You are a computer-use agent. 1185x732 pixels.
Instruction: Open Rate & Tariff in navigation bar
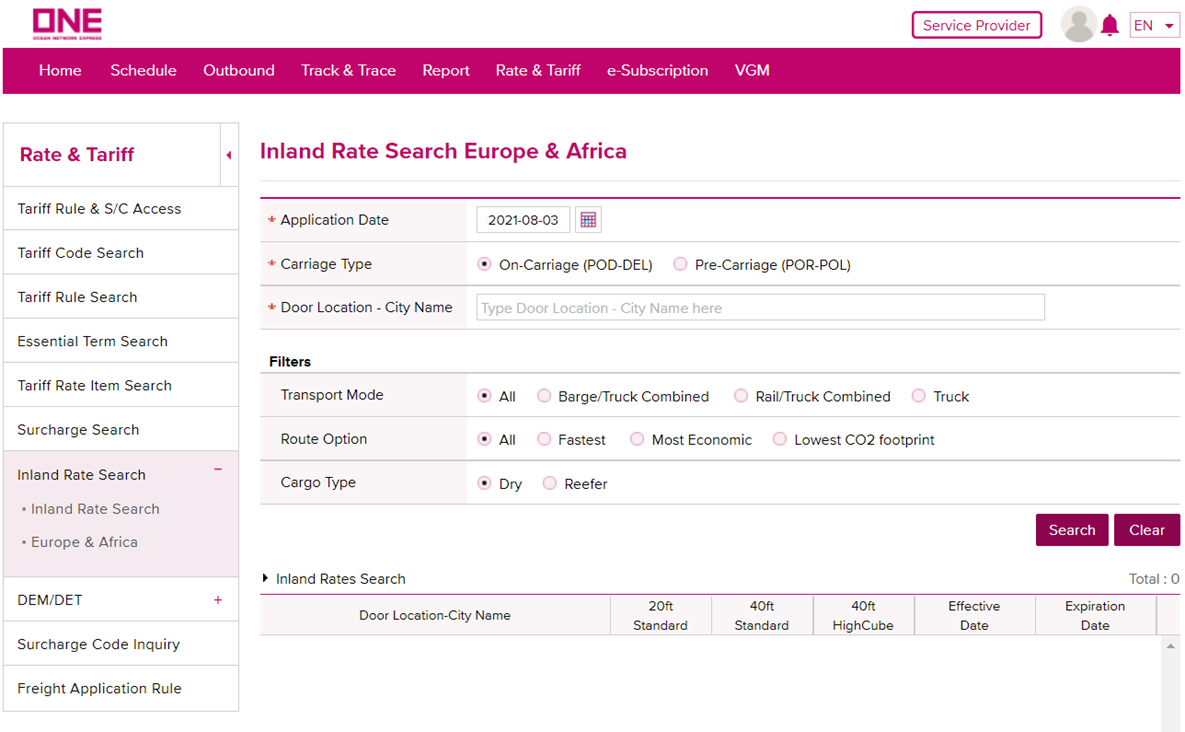[538, 70]
